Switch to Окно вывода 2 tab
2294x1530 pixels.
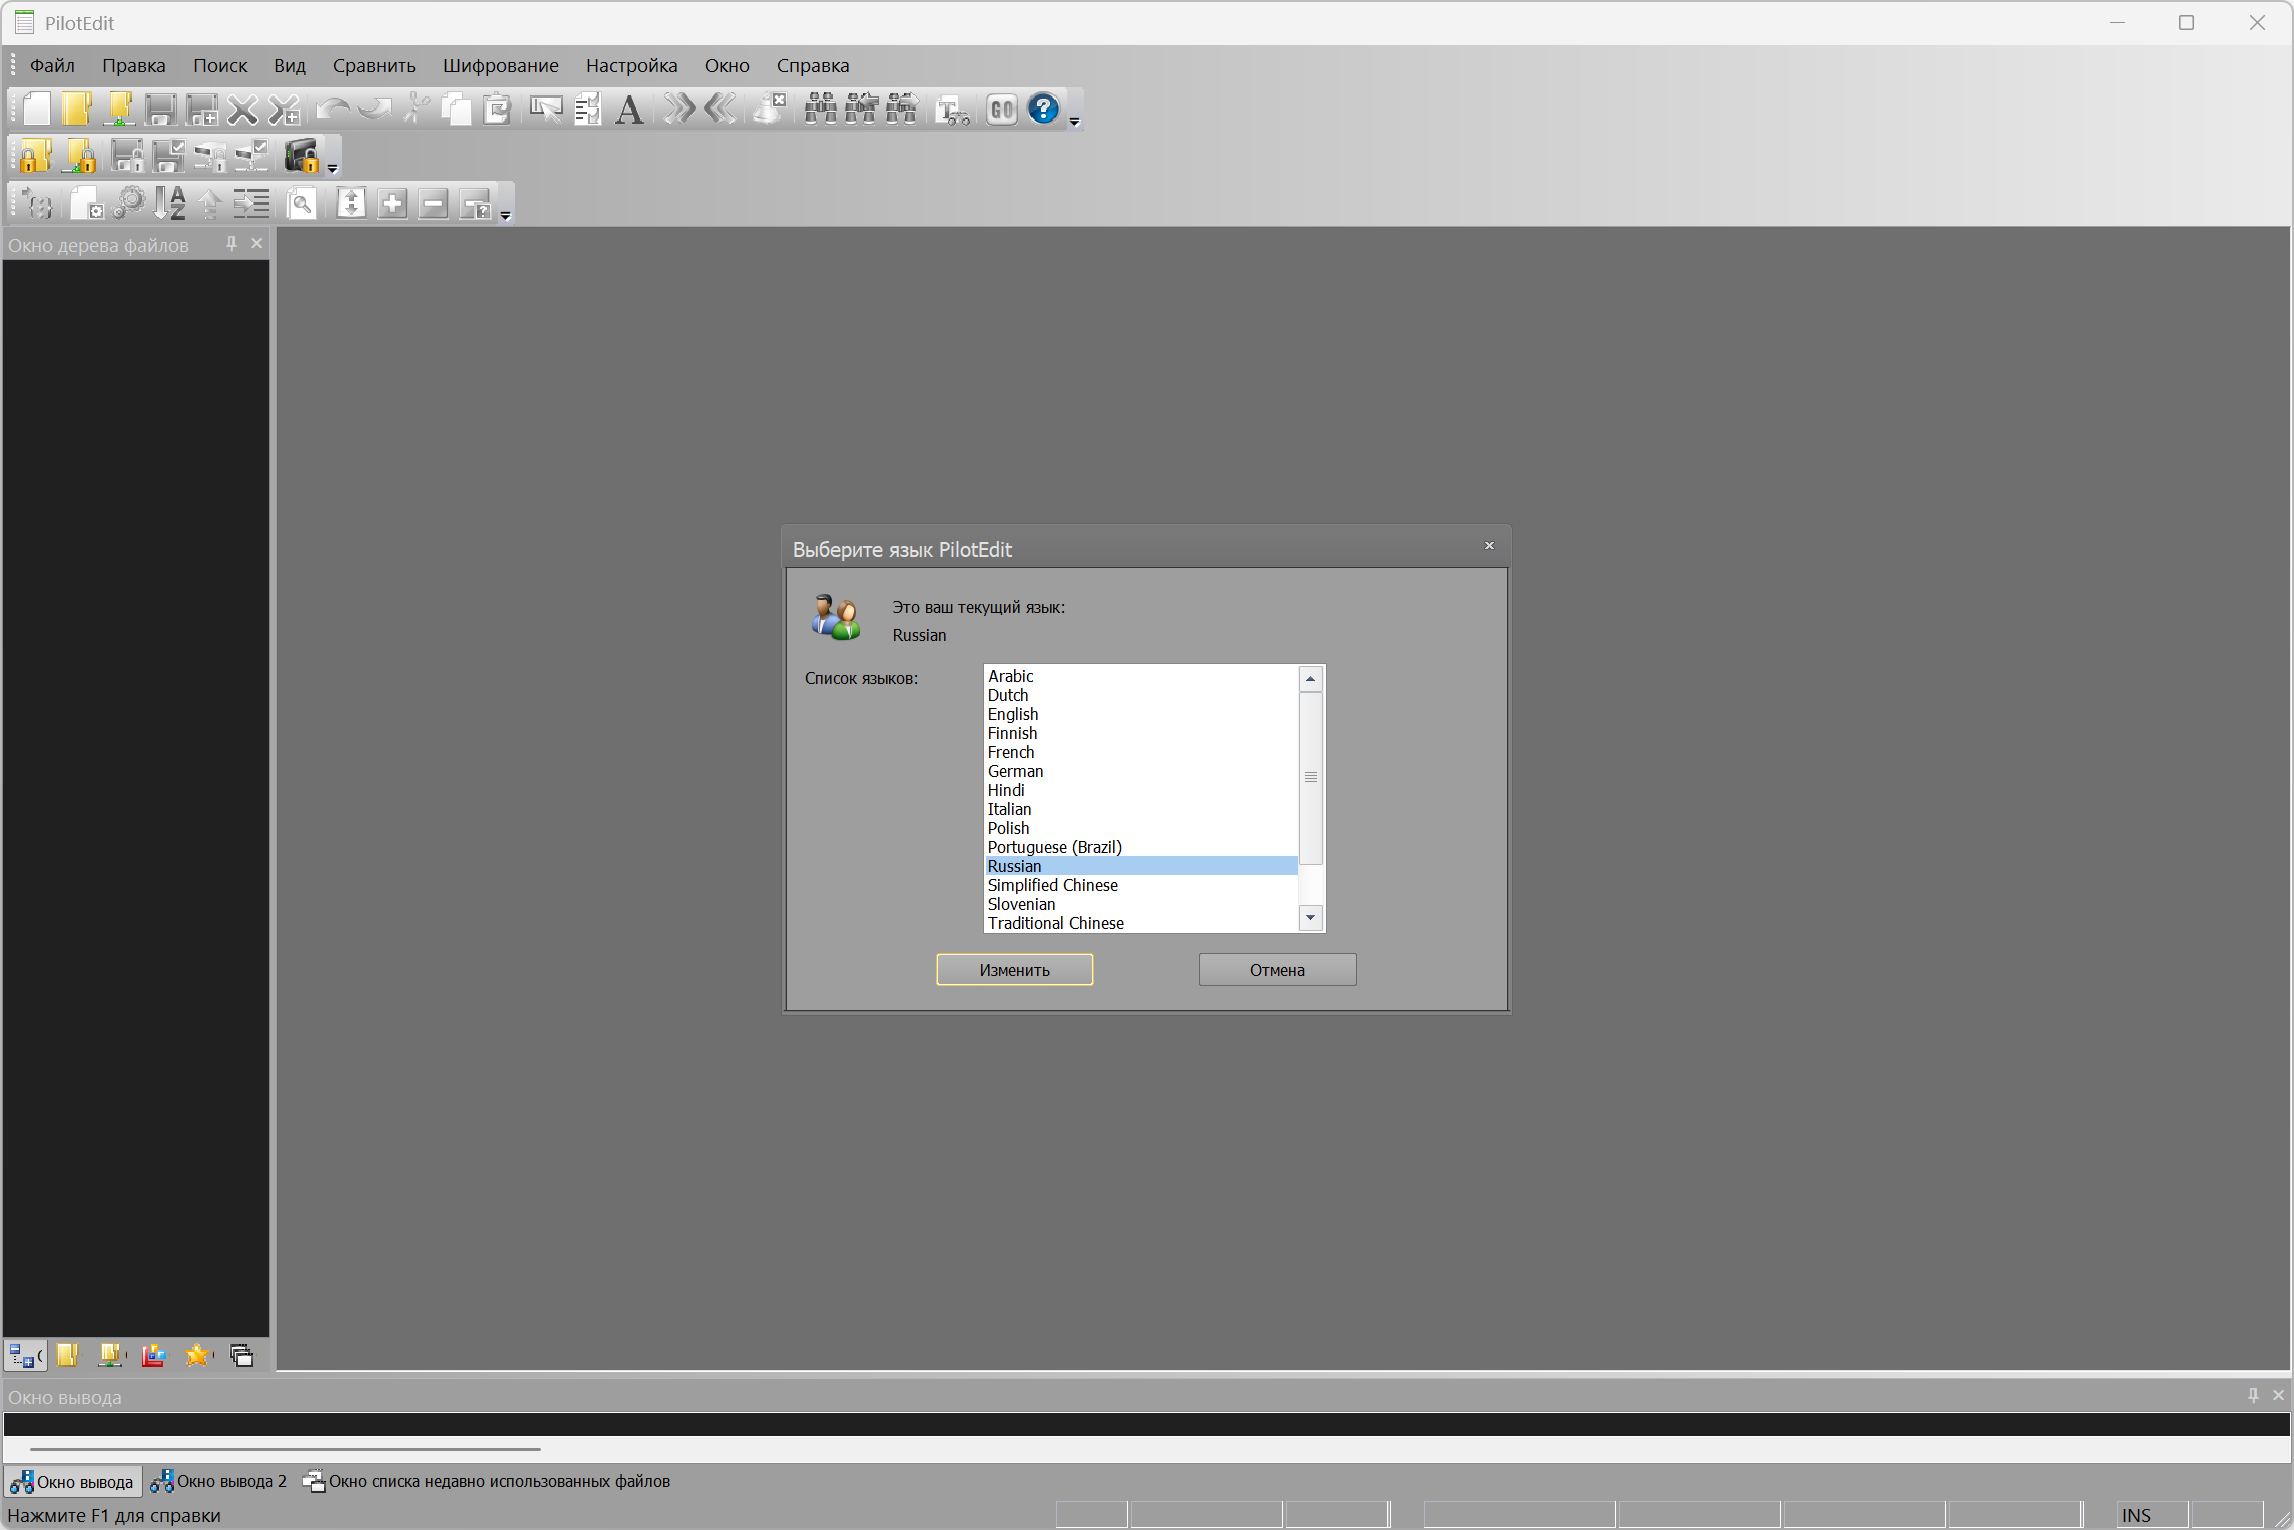point(219,1482)
